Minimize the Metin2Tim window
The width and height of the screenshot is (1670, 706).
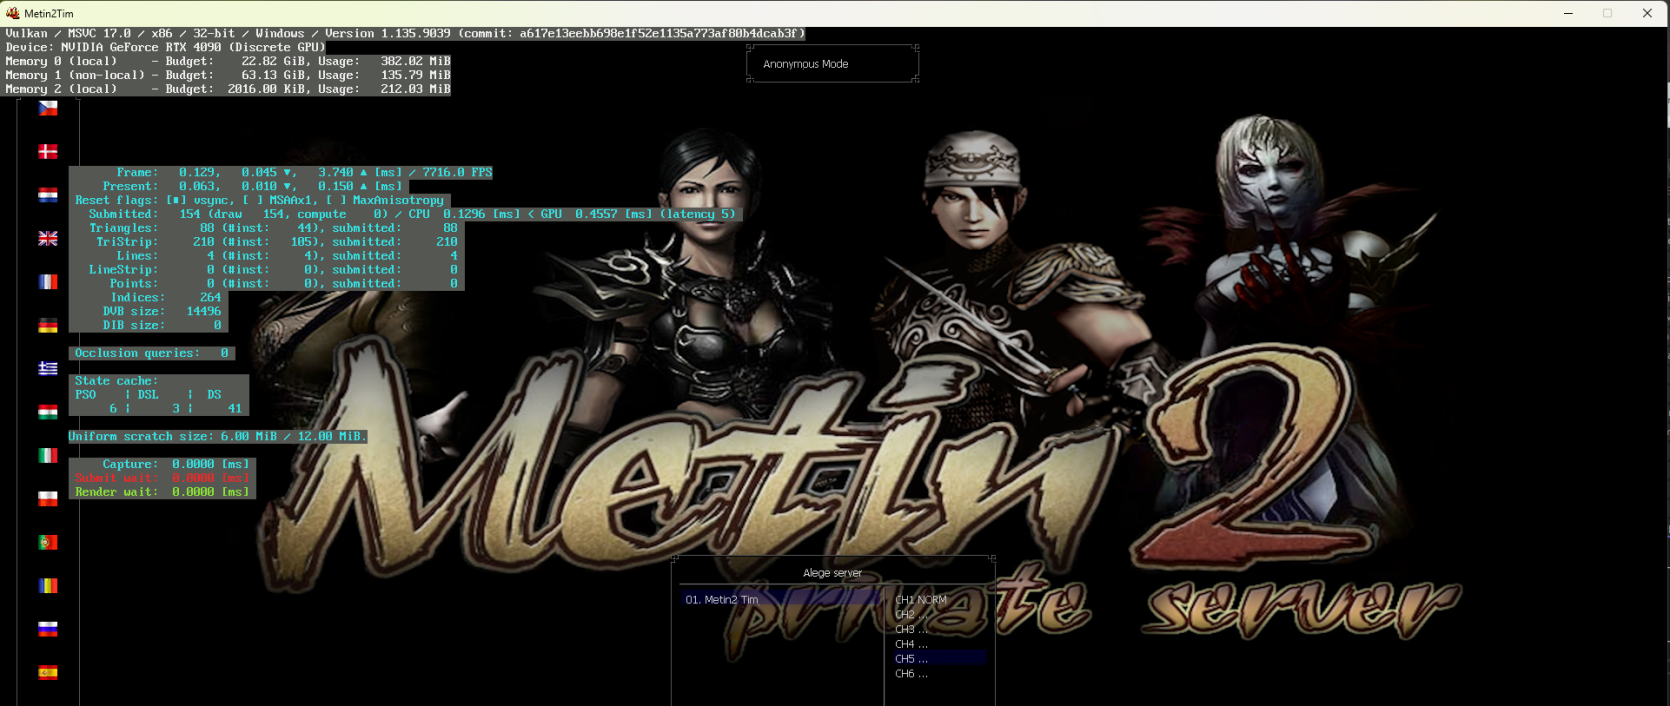coord(1568,13)
